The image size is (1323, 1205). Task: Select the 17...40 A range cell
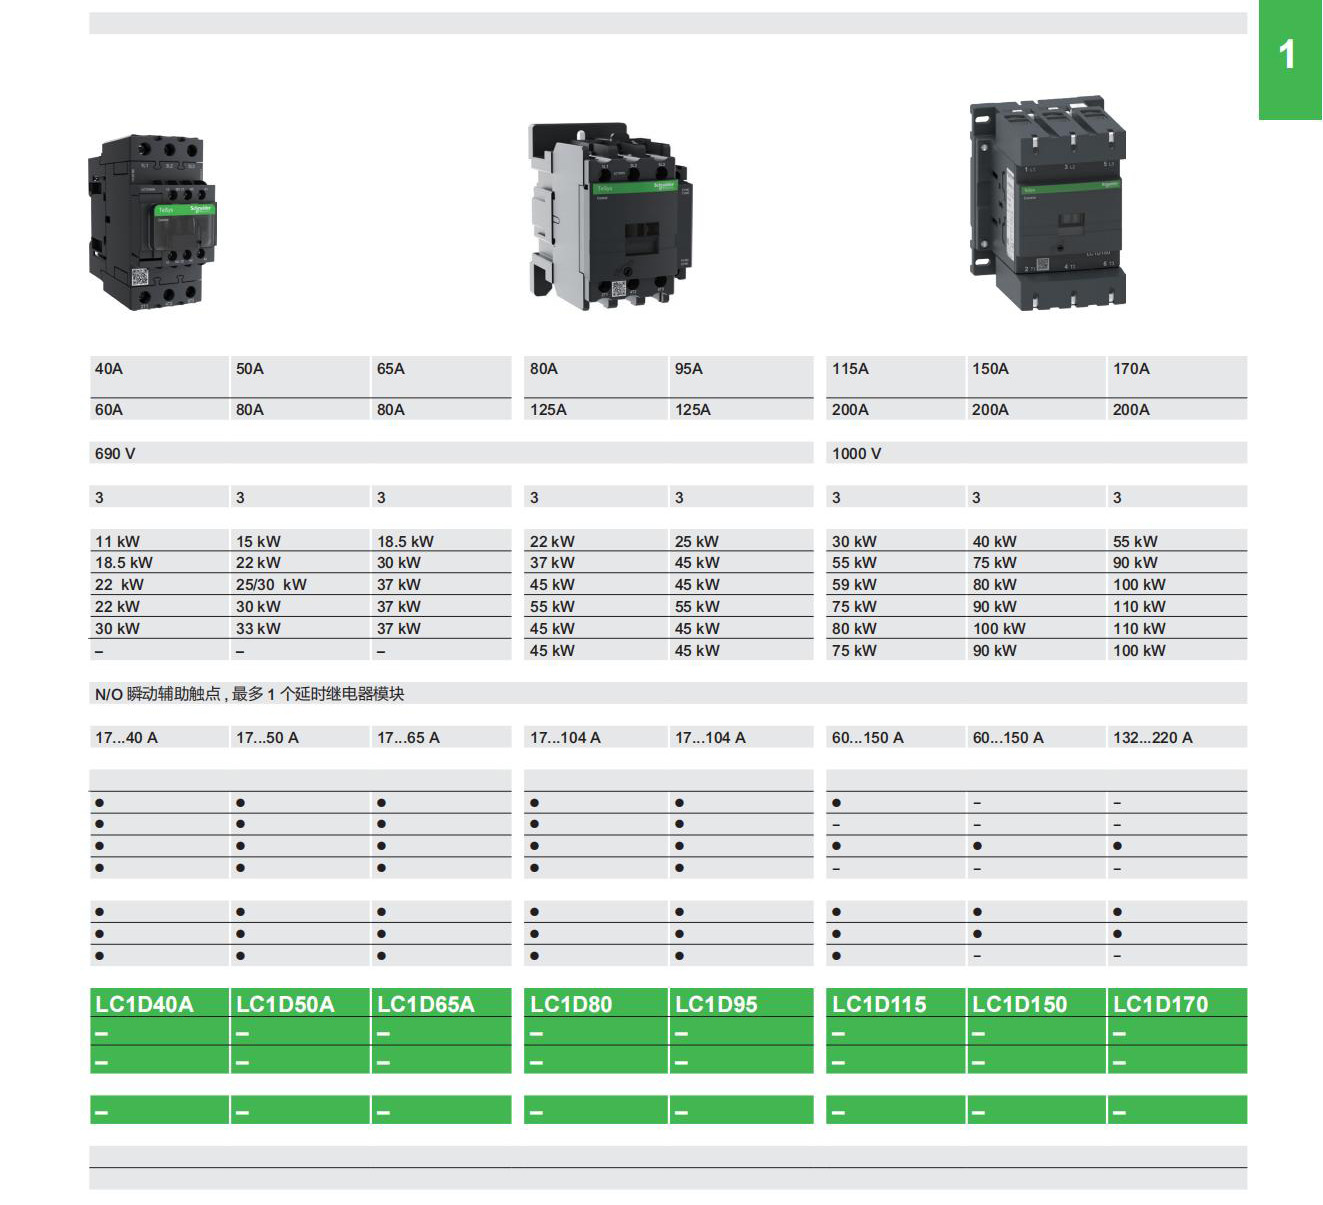click(127, 738)
